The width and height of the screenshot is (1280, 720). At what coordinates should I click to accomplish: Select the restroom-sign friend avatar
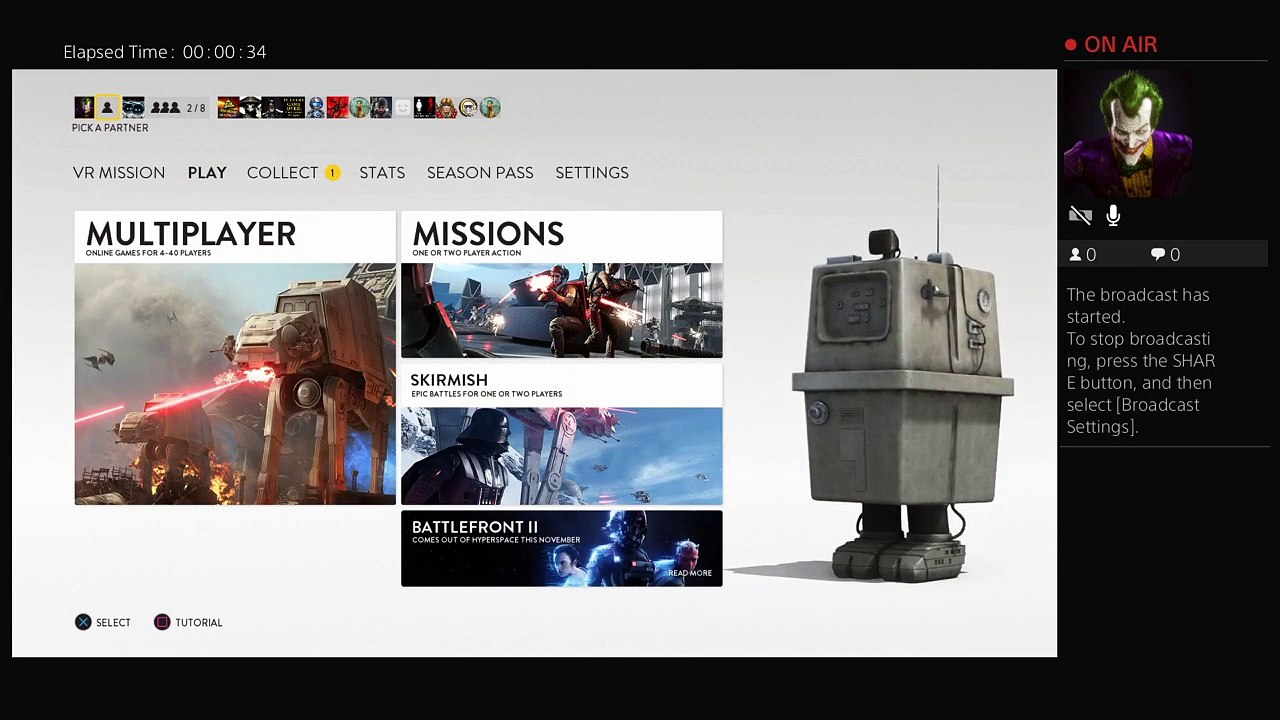click(424, 107)
